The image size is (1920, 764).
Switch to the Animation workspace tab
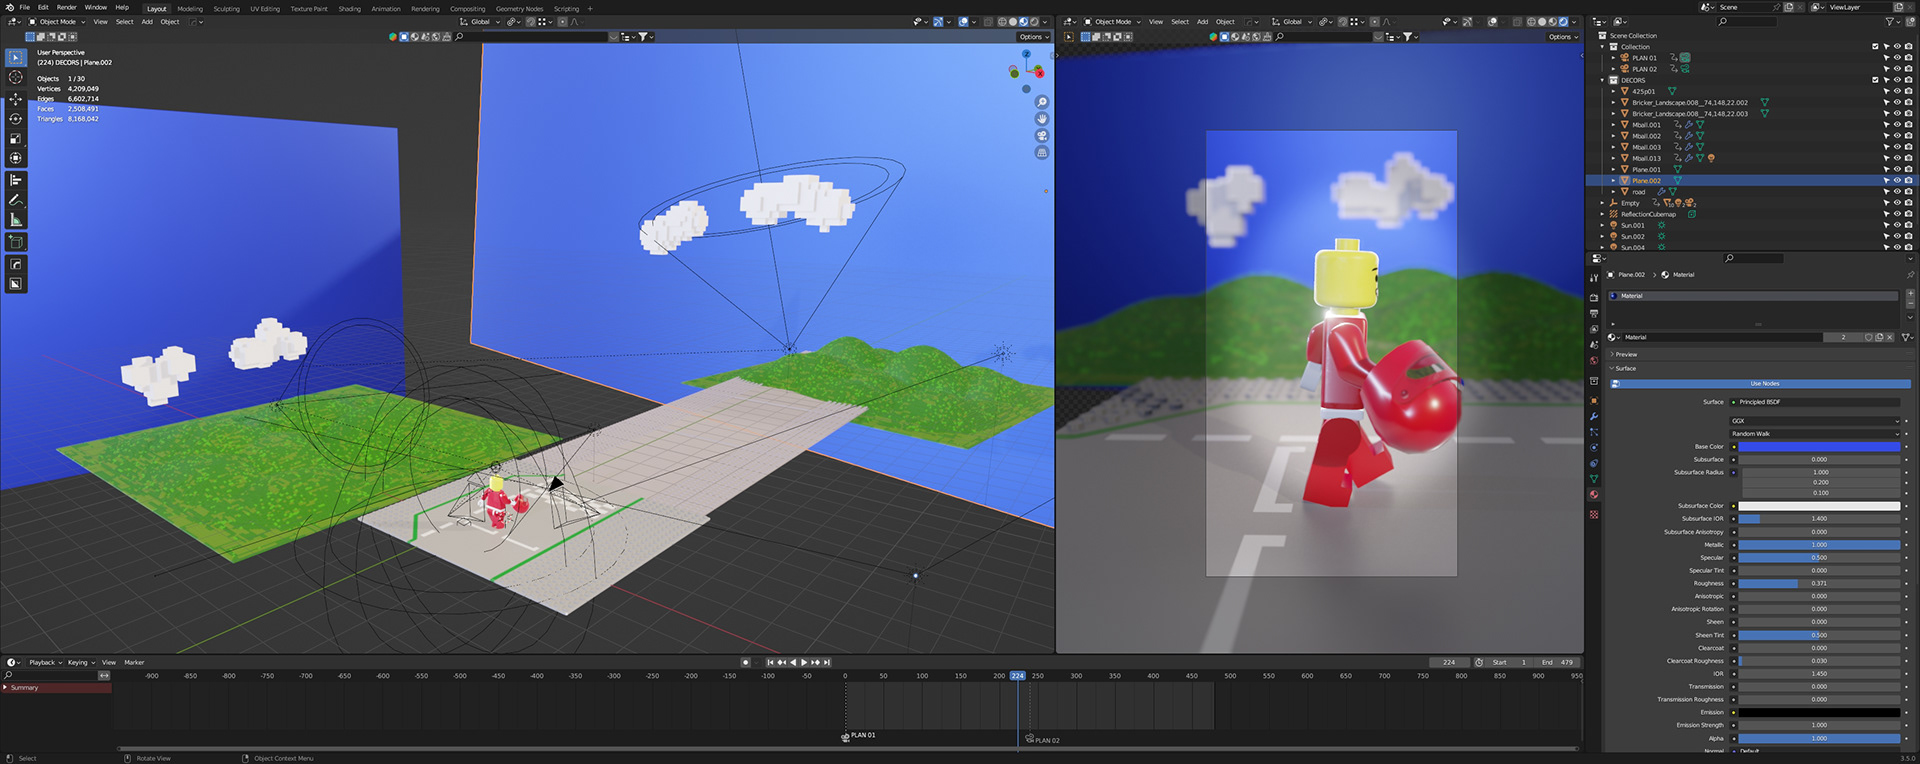click(x=386, y=9)
